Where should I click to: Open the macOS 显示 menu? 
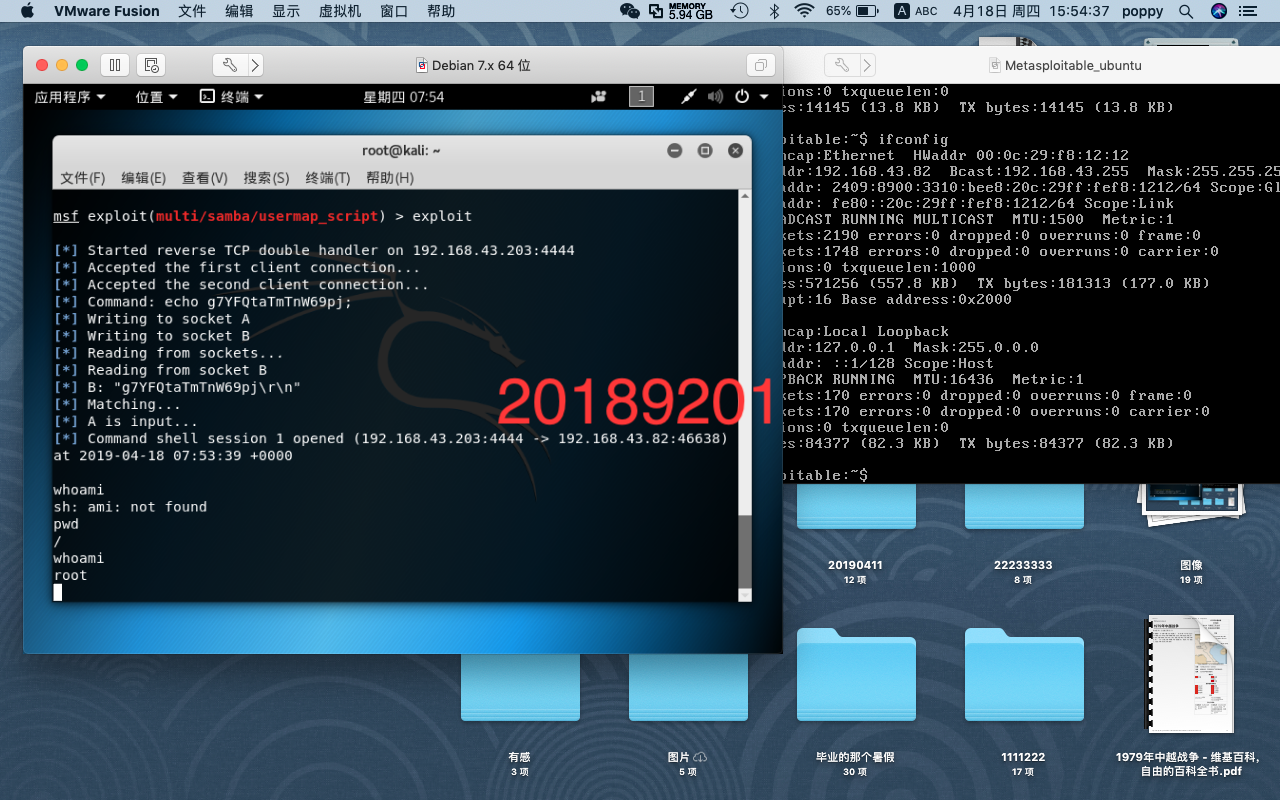click(286, 11)
